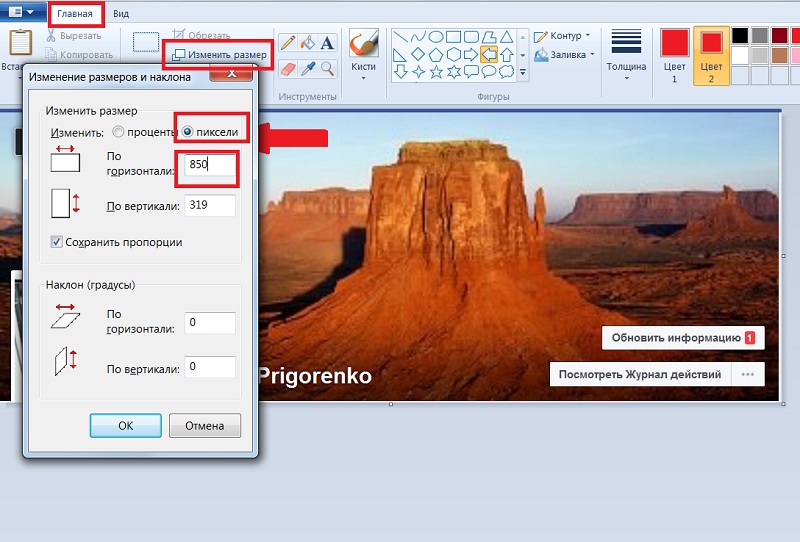
Task: Open the Вид ribbon tab
Action: [x=121, y=14]
